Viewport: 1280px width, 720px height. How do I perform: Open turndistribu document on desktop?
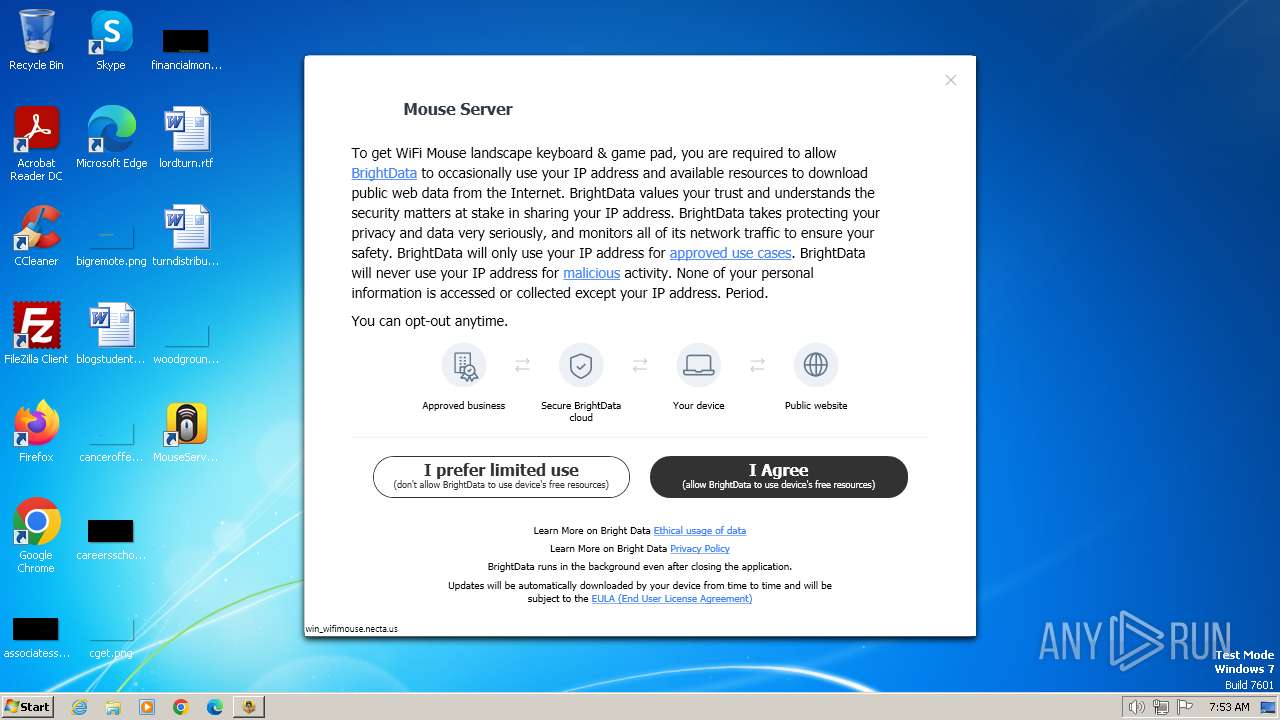click(x=186, y=236)
